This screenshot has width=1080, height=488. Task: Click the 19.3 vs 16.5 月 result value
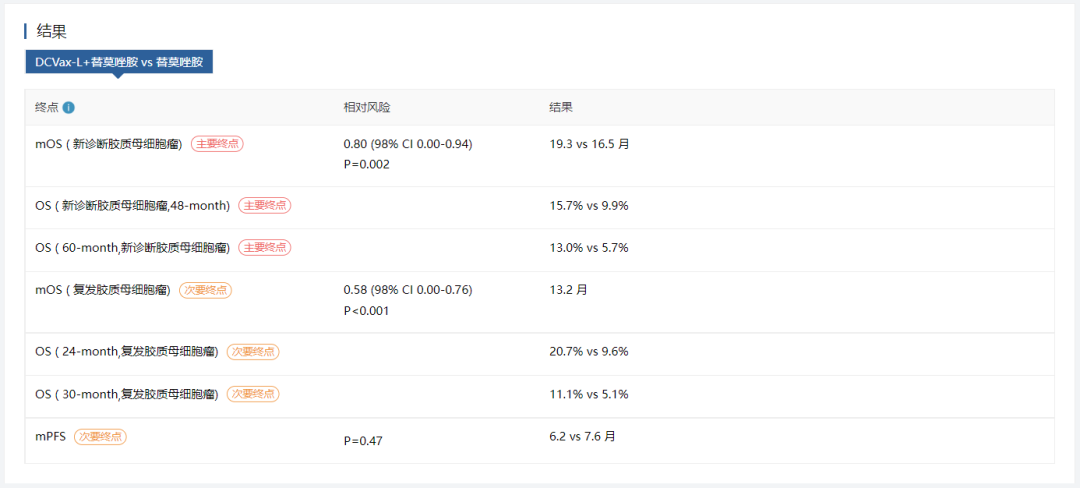(589, 145)
